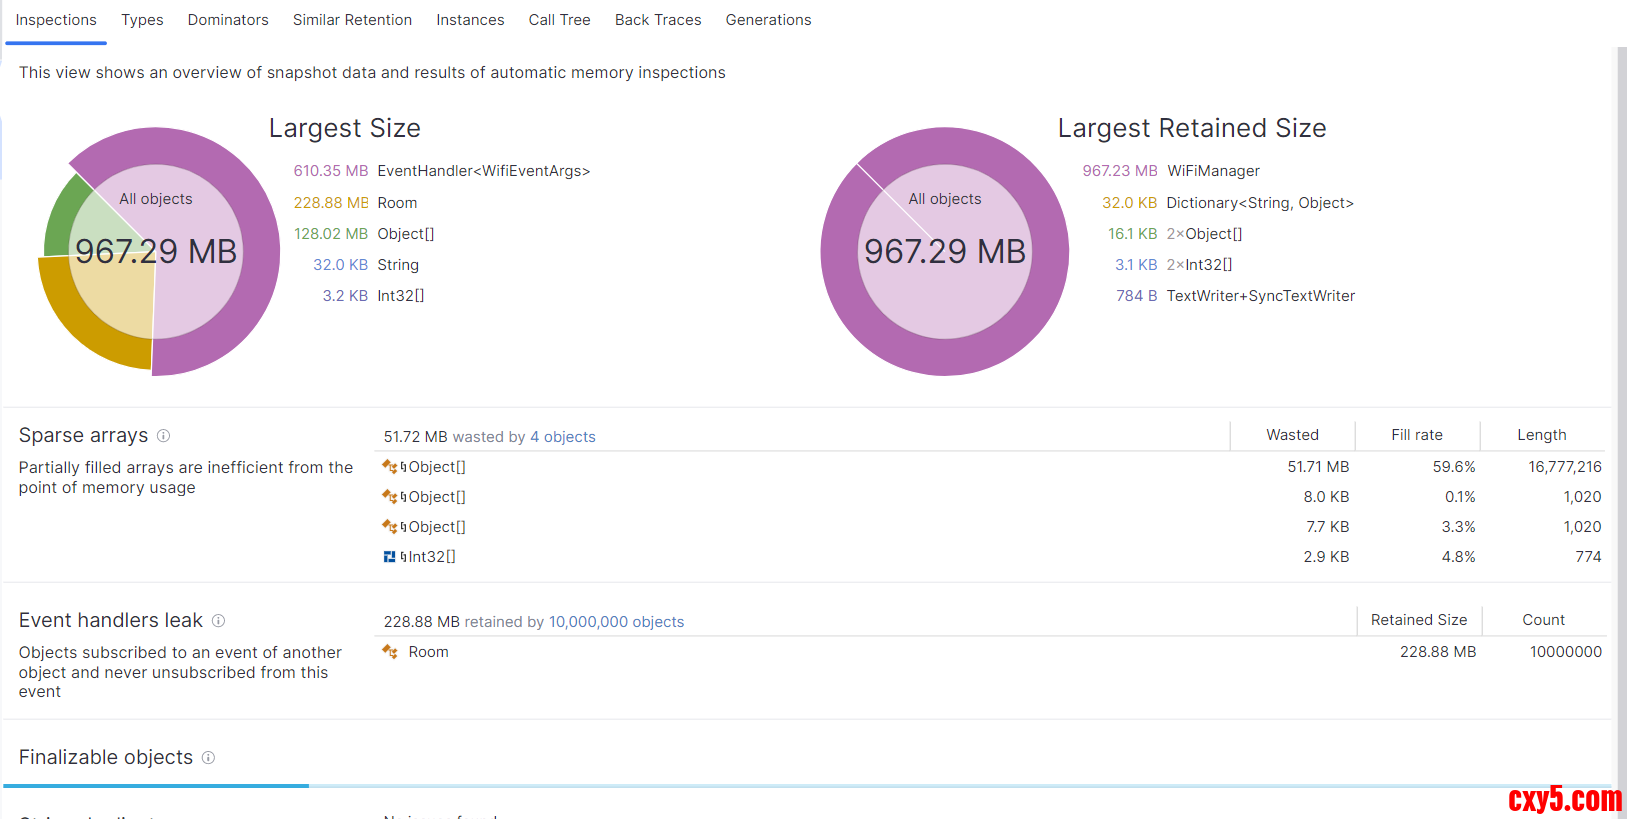Click the Room class icon in event handlers
The height and width of the screenshot is (819, 1627).
click(389, 652)
